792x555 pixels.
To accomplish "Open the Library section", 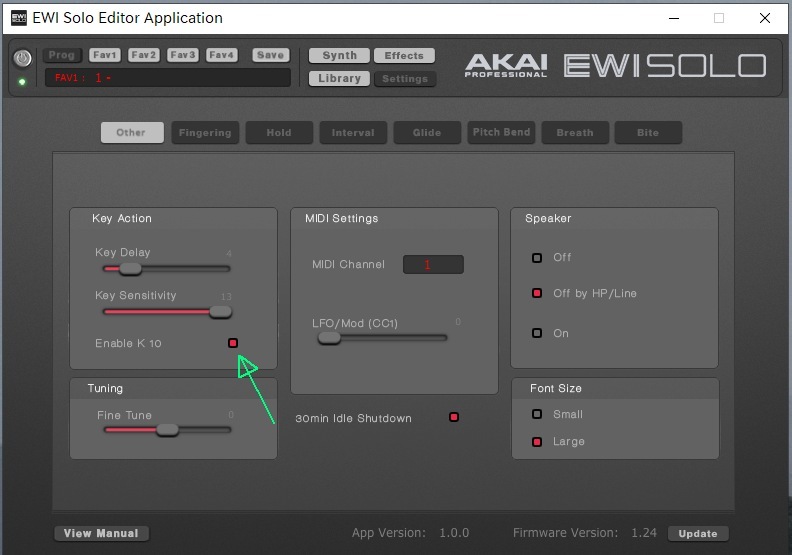I will [339, 78].
